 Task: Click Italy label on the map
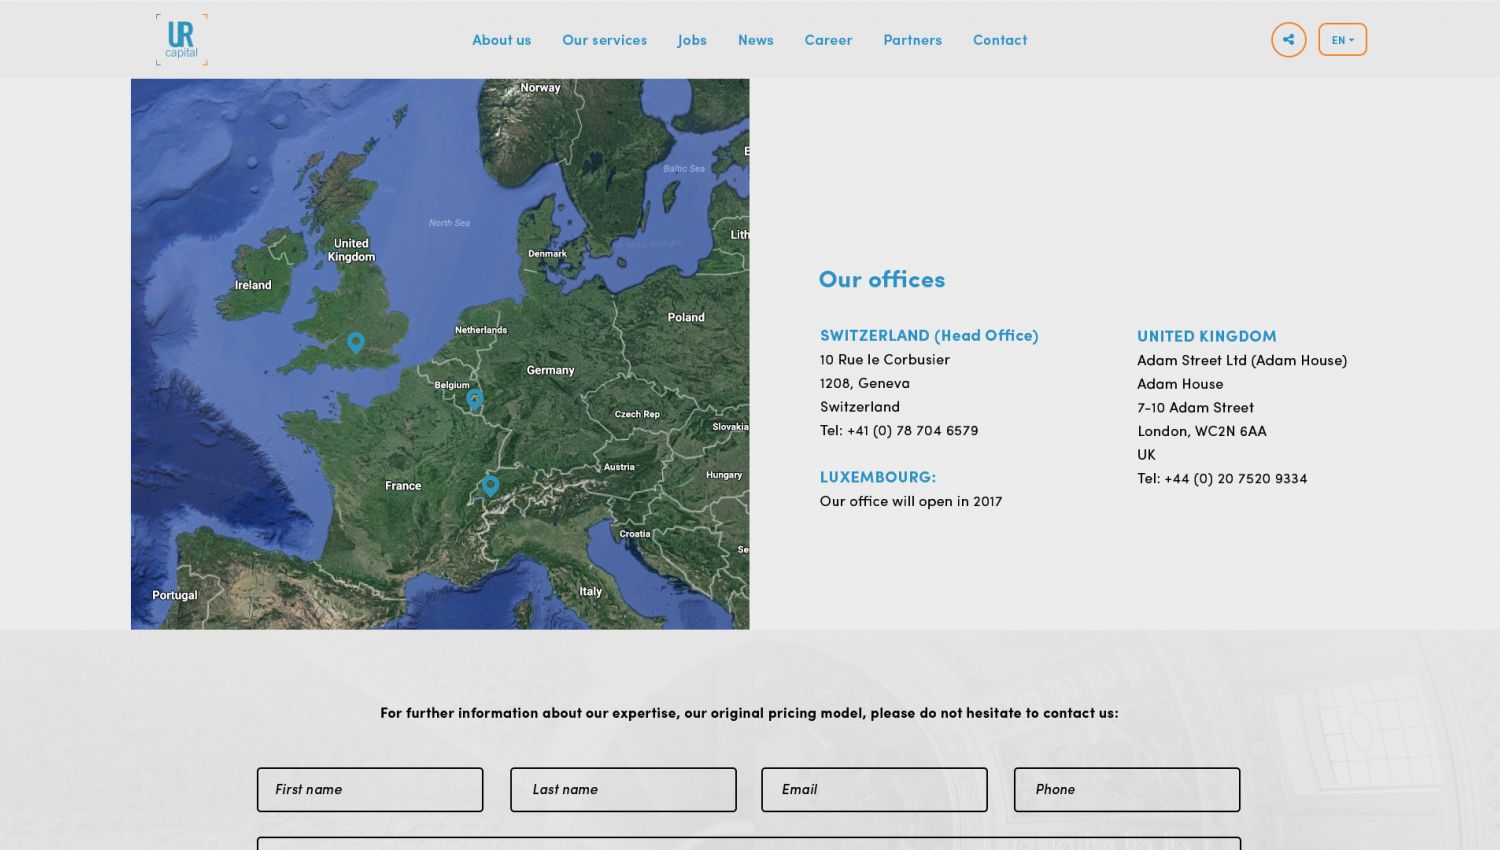[x=591, y=591]
